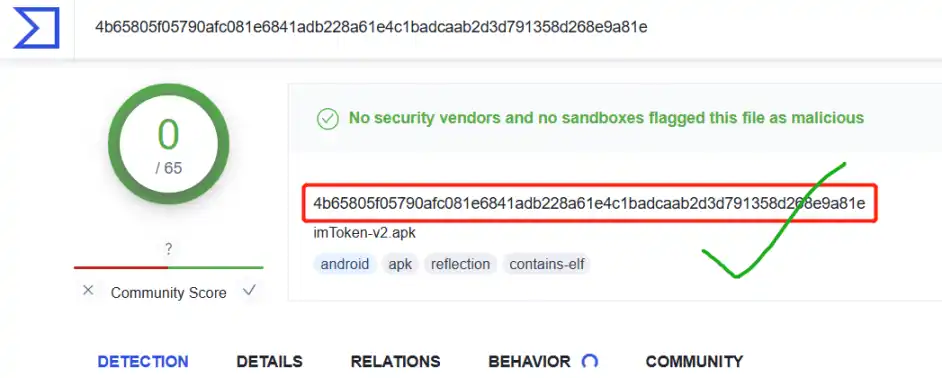The width and height of the screenshot is (942, 378).
Task: Select the contains-elf tag
Action: 547,264
